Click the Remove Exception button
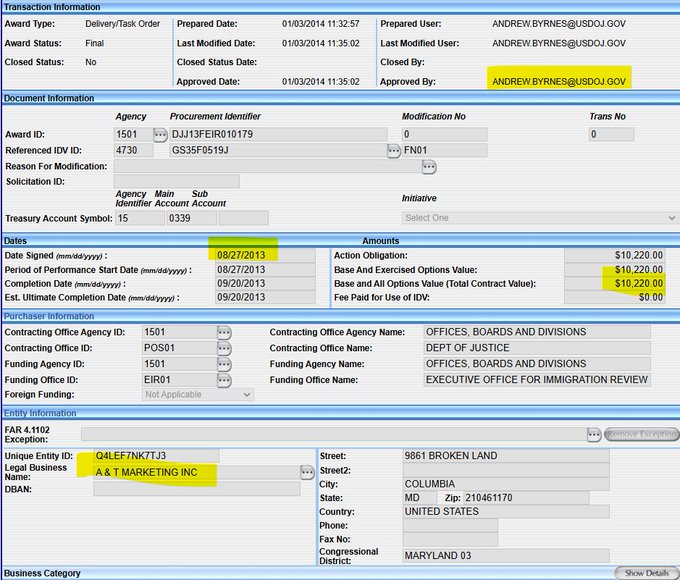Screen dimensions: 680x580 pos(642,434)
